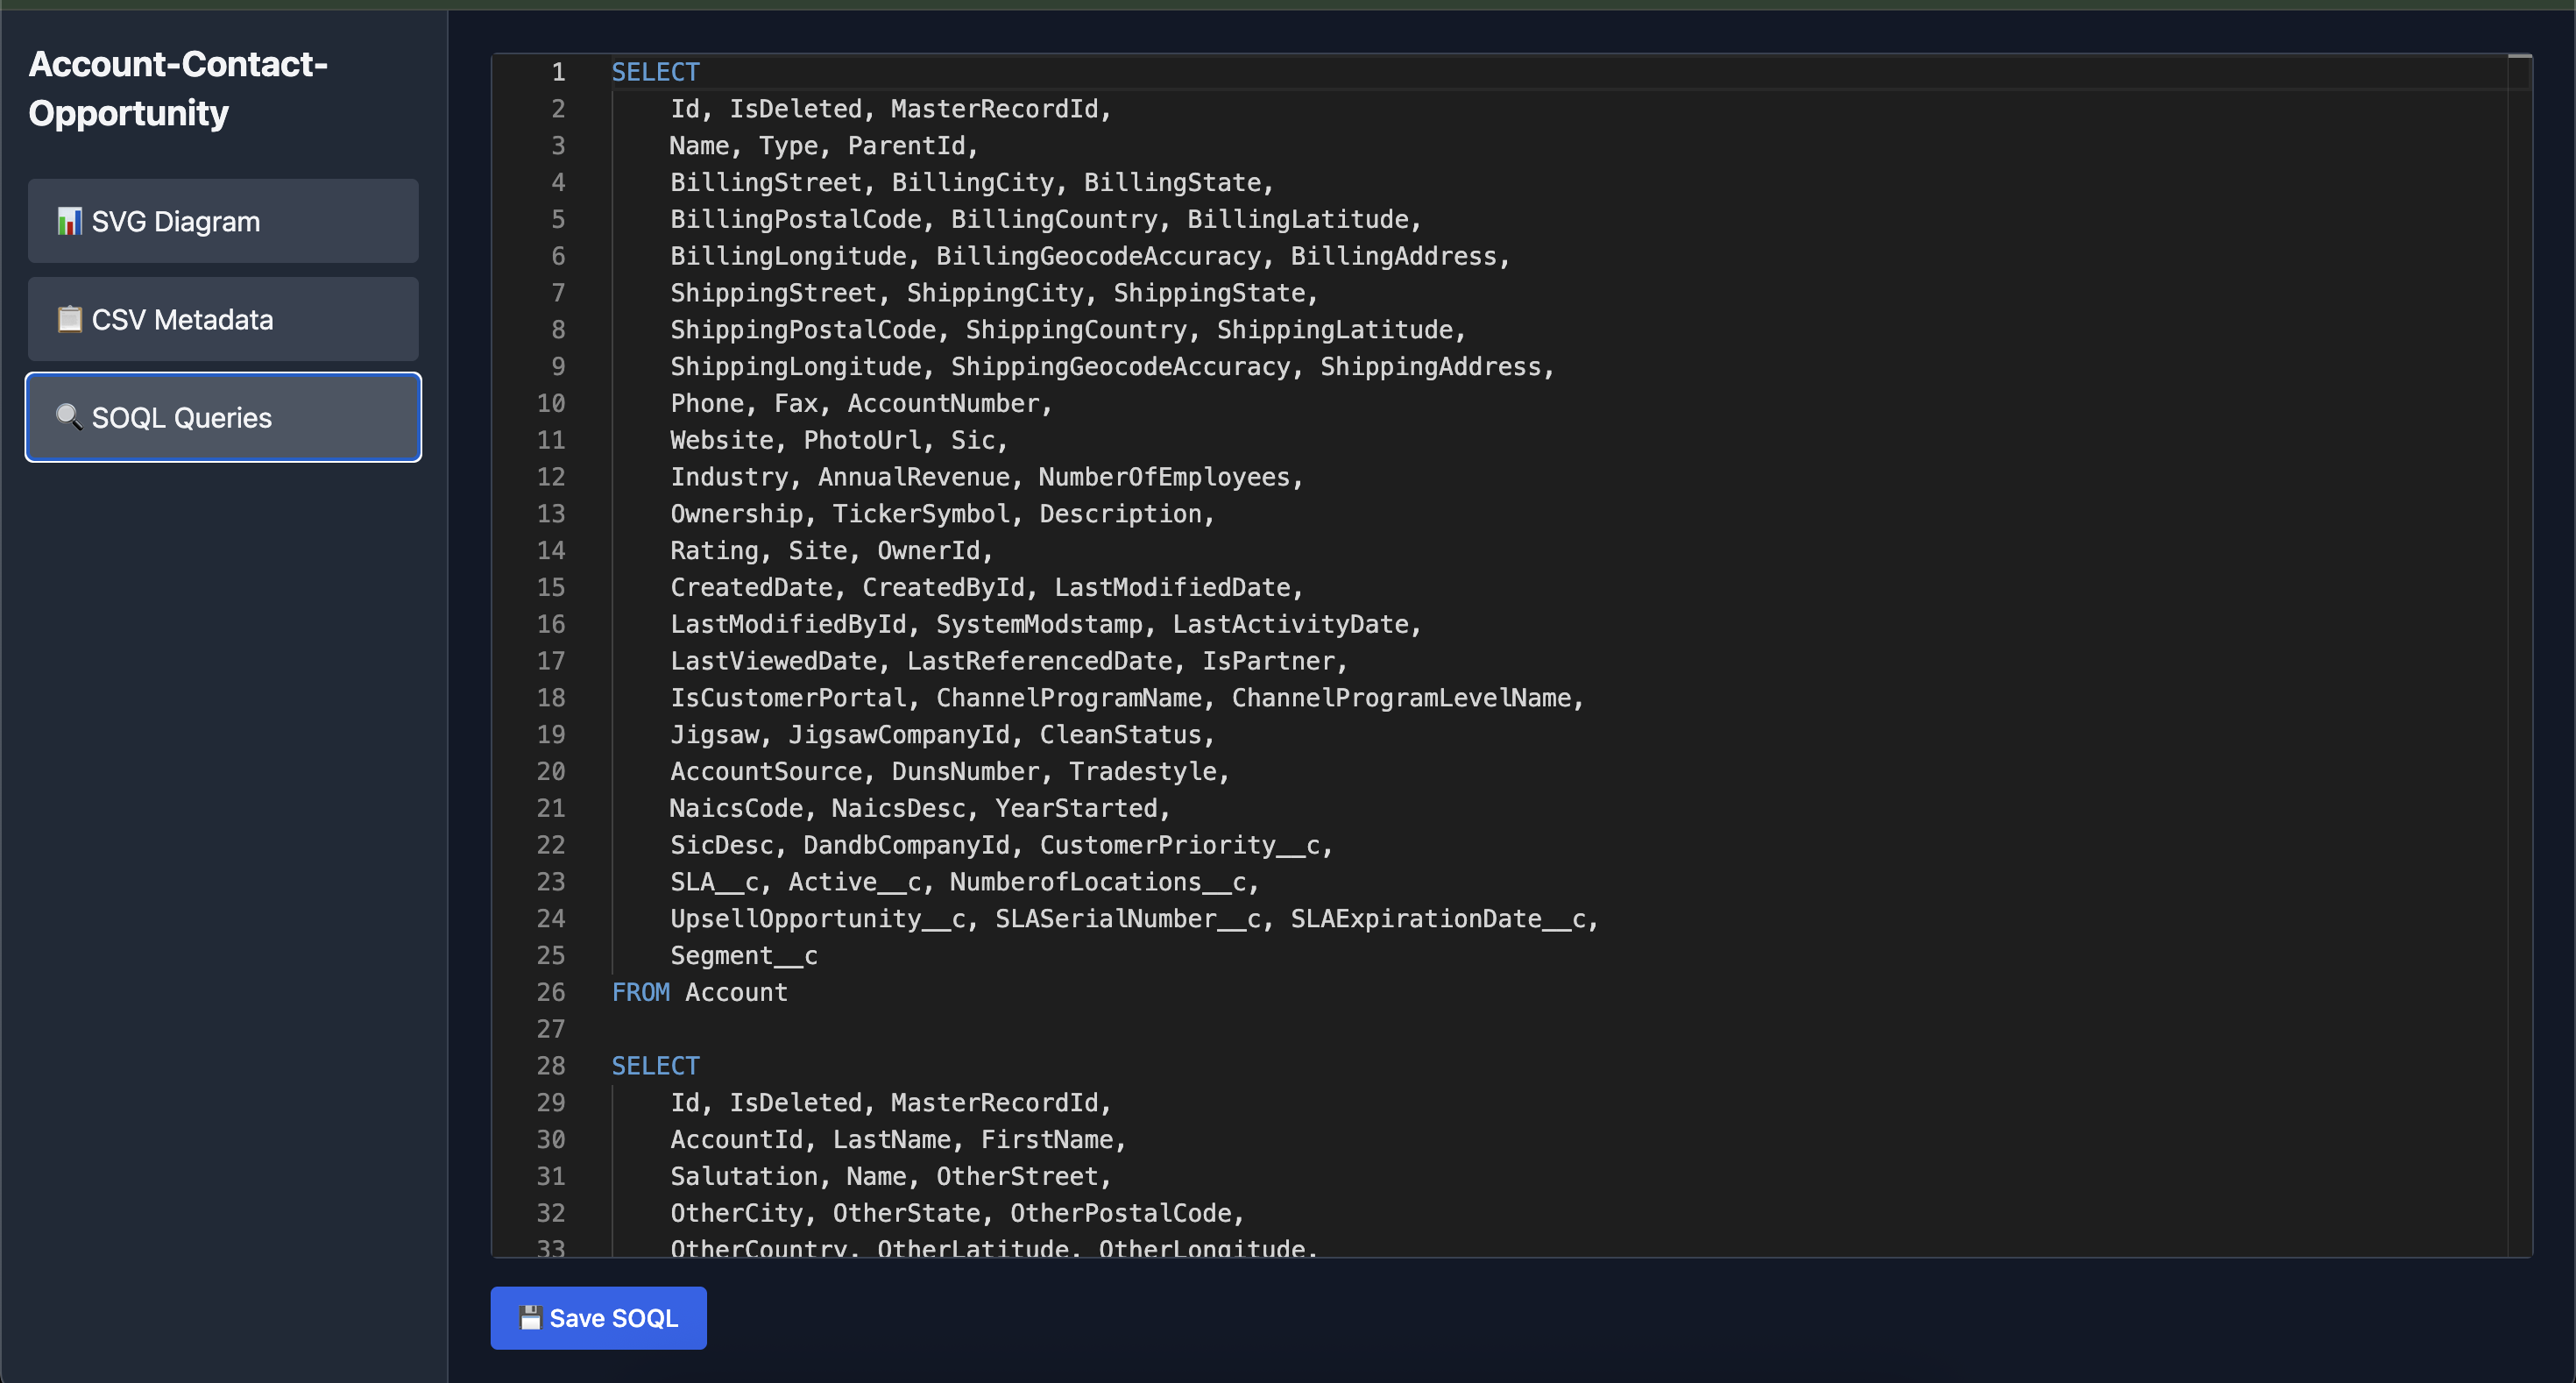Place cursor on the first SELECT keyword

(x=655, y=72)
